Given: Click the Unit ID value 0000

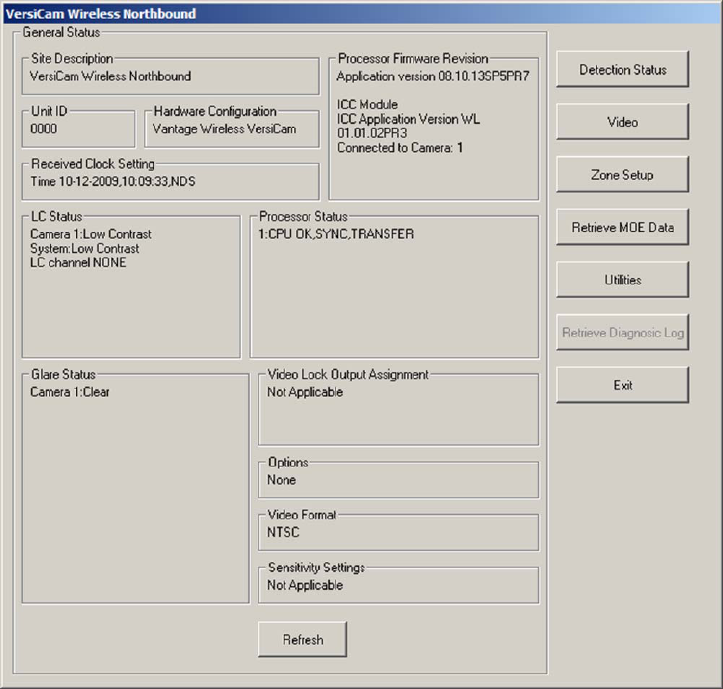Looking at the screenshot, I should pyautogui.click(x=43, y=129).
